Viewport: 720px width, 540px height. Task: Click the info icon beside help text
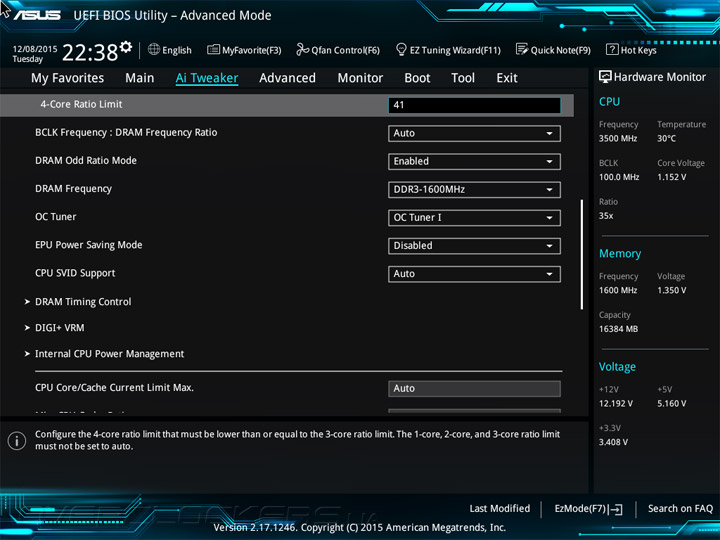(17, 441)
